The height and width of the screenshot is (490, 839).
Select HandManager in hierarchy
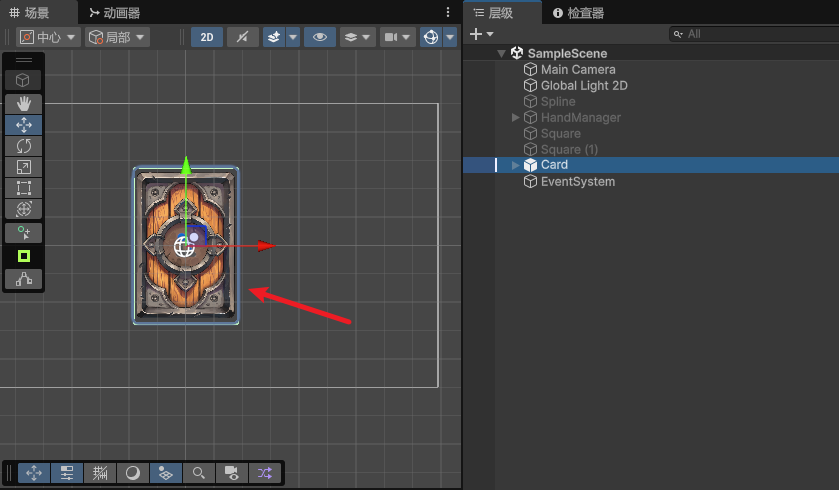[581, 118]
